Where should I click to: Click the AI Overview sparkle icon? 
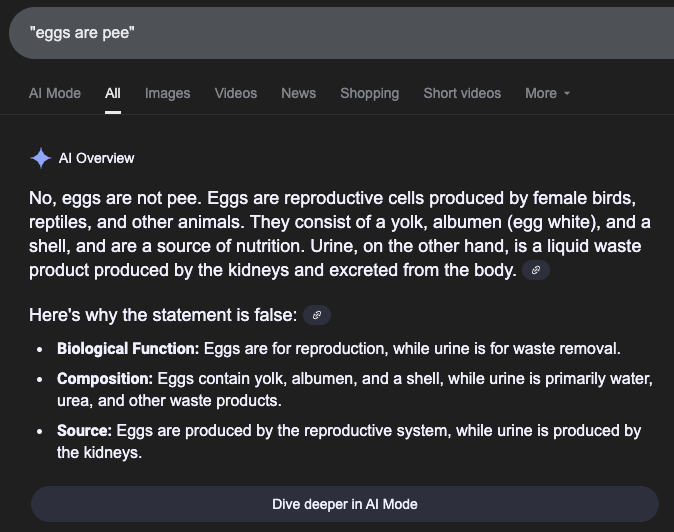click(x=41, y=158)
